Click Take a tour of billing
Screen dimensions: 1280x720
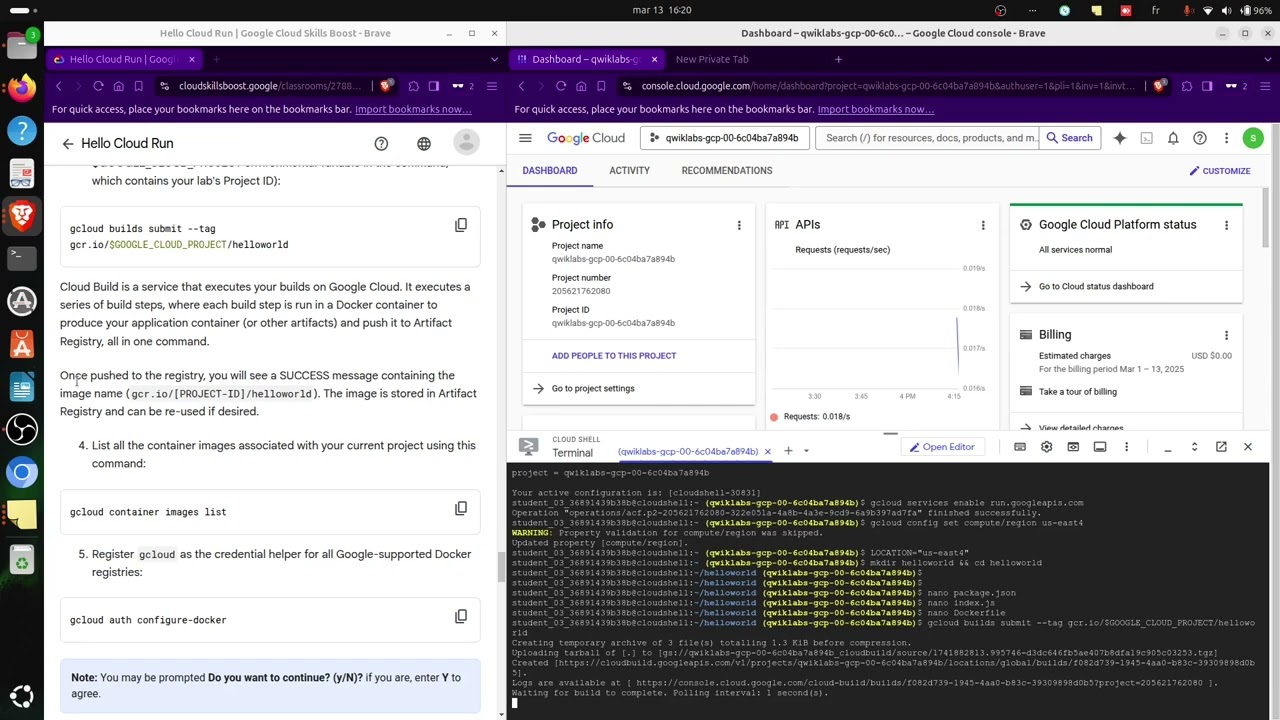1078,392
